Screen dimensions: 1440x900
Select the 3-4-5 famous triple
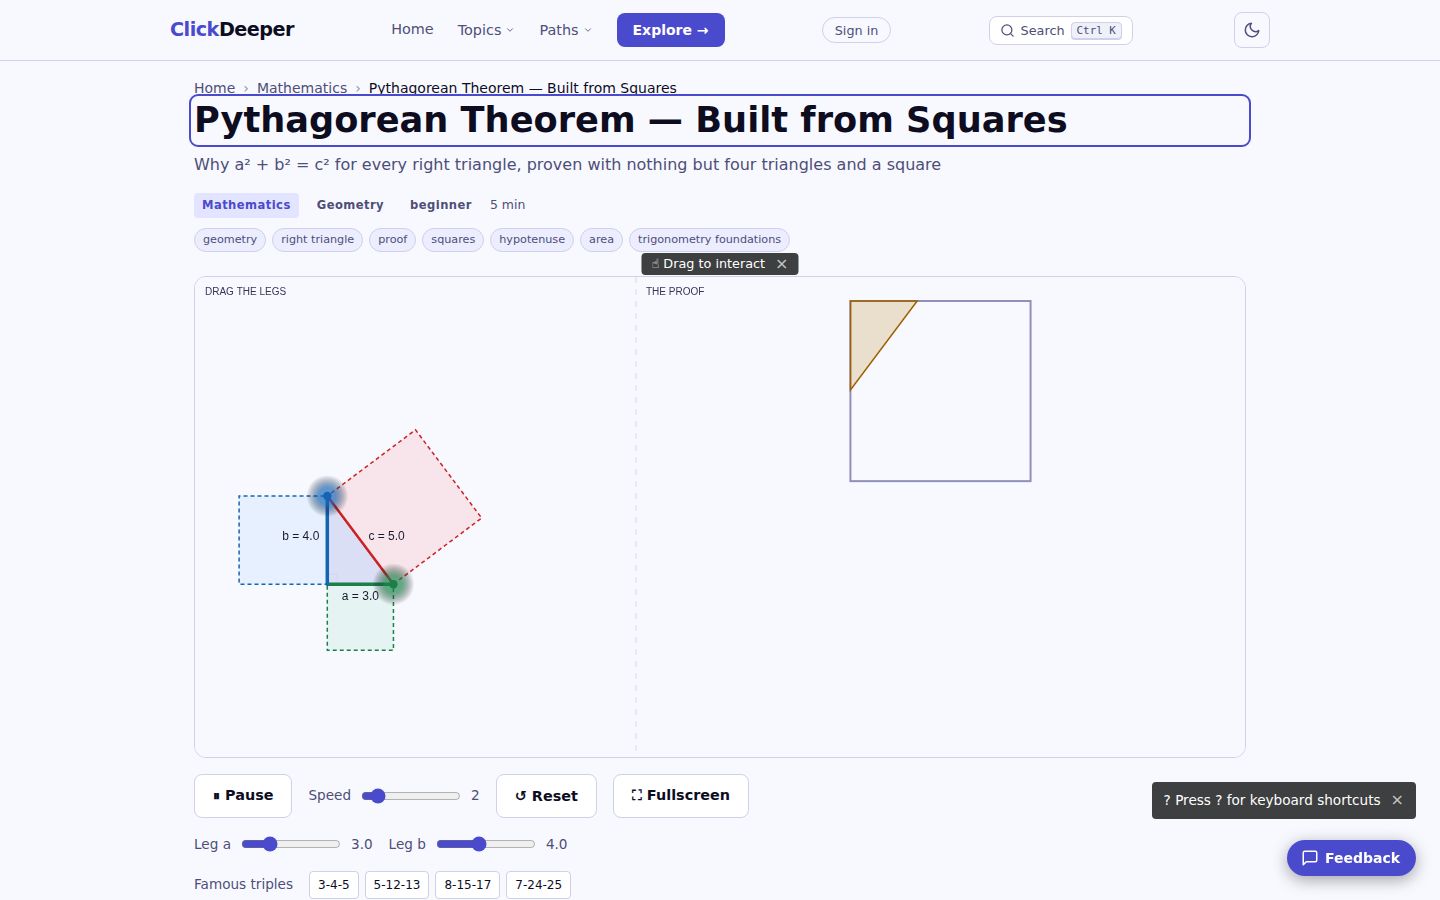point(334,885)
